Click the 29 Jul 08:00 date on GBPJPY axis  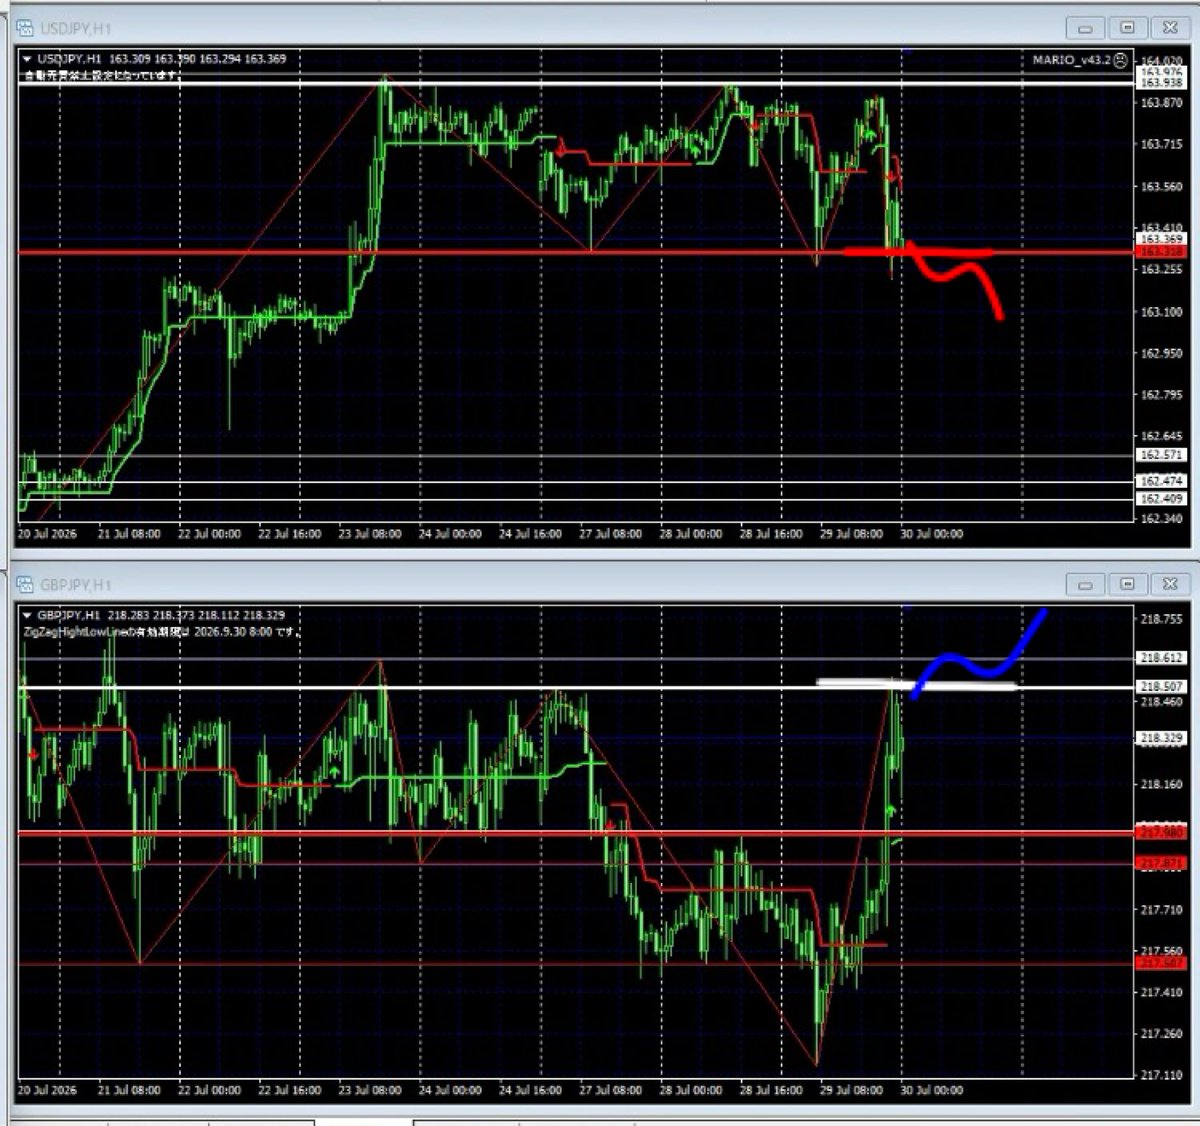(852, 1090)
